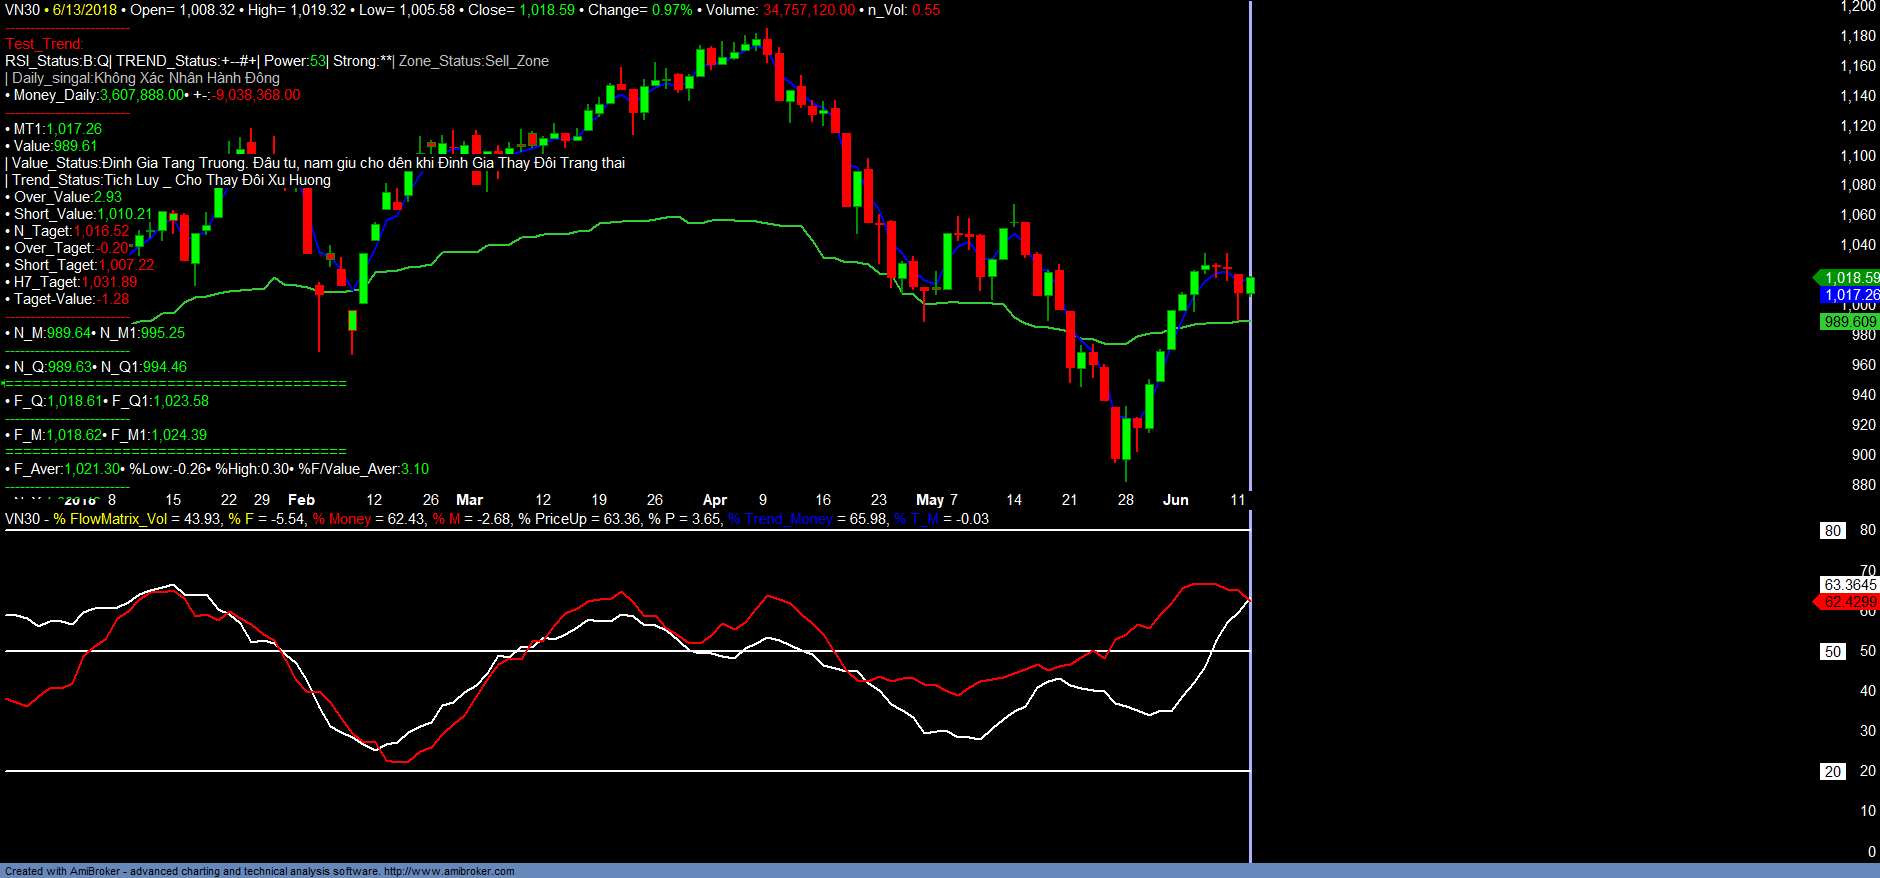The image size is (1880, 878).
Task: Click the Jun marker on the date axis
Action: tap(1175, 500)
